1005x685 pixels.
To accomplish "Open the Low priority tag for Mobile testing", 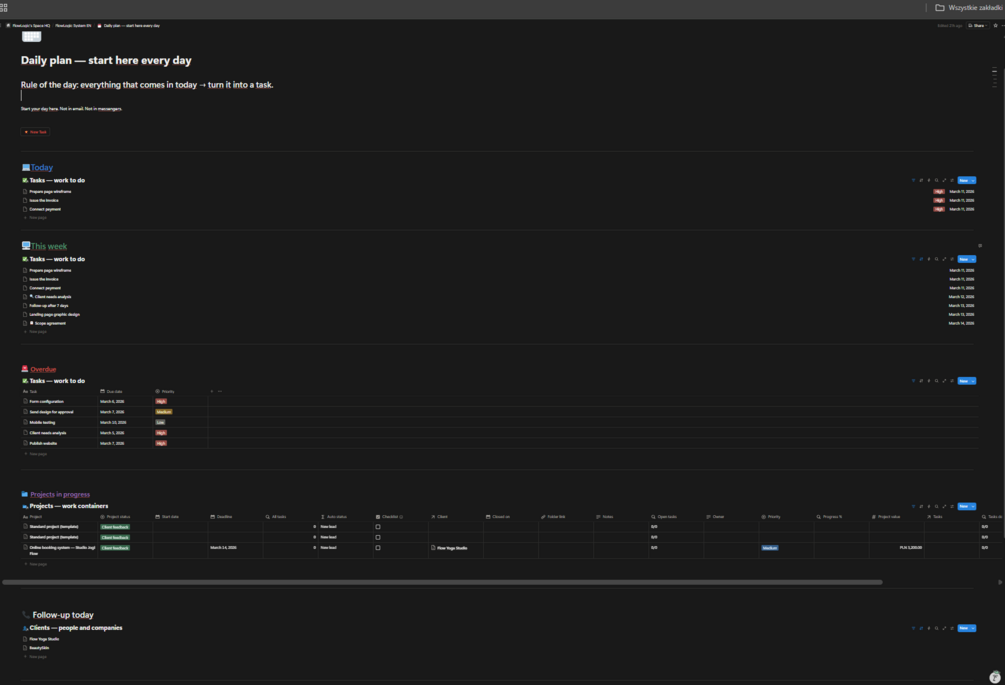I will (160, 422).
